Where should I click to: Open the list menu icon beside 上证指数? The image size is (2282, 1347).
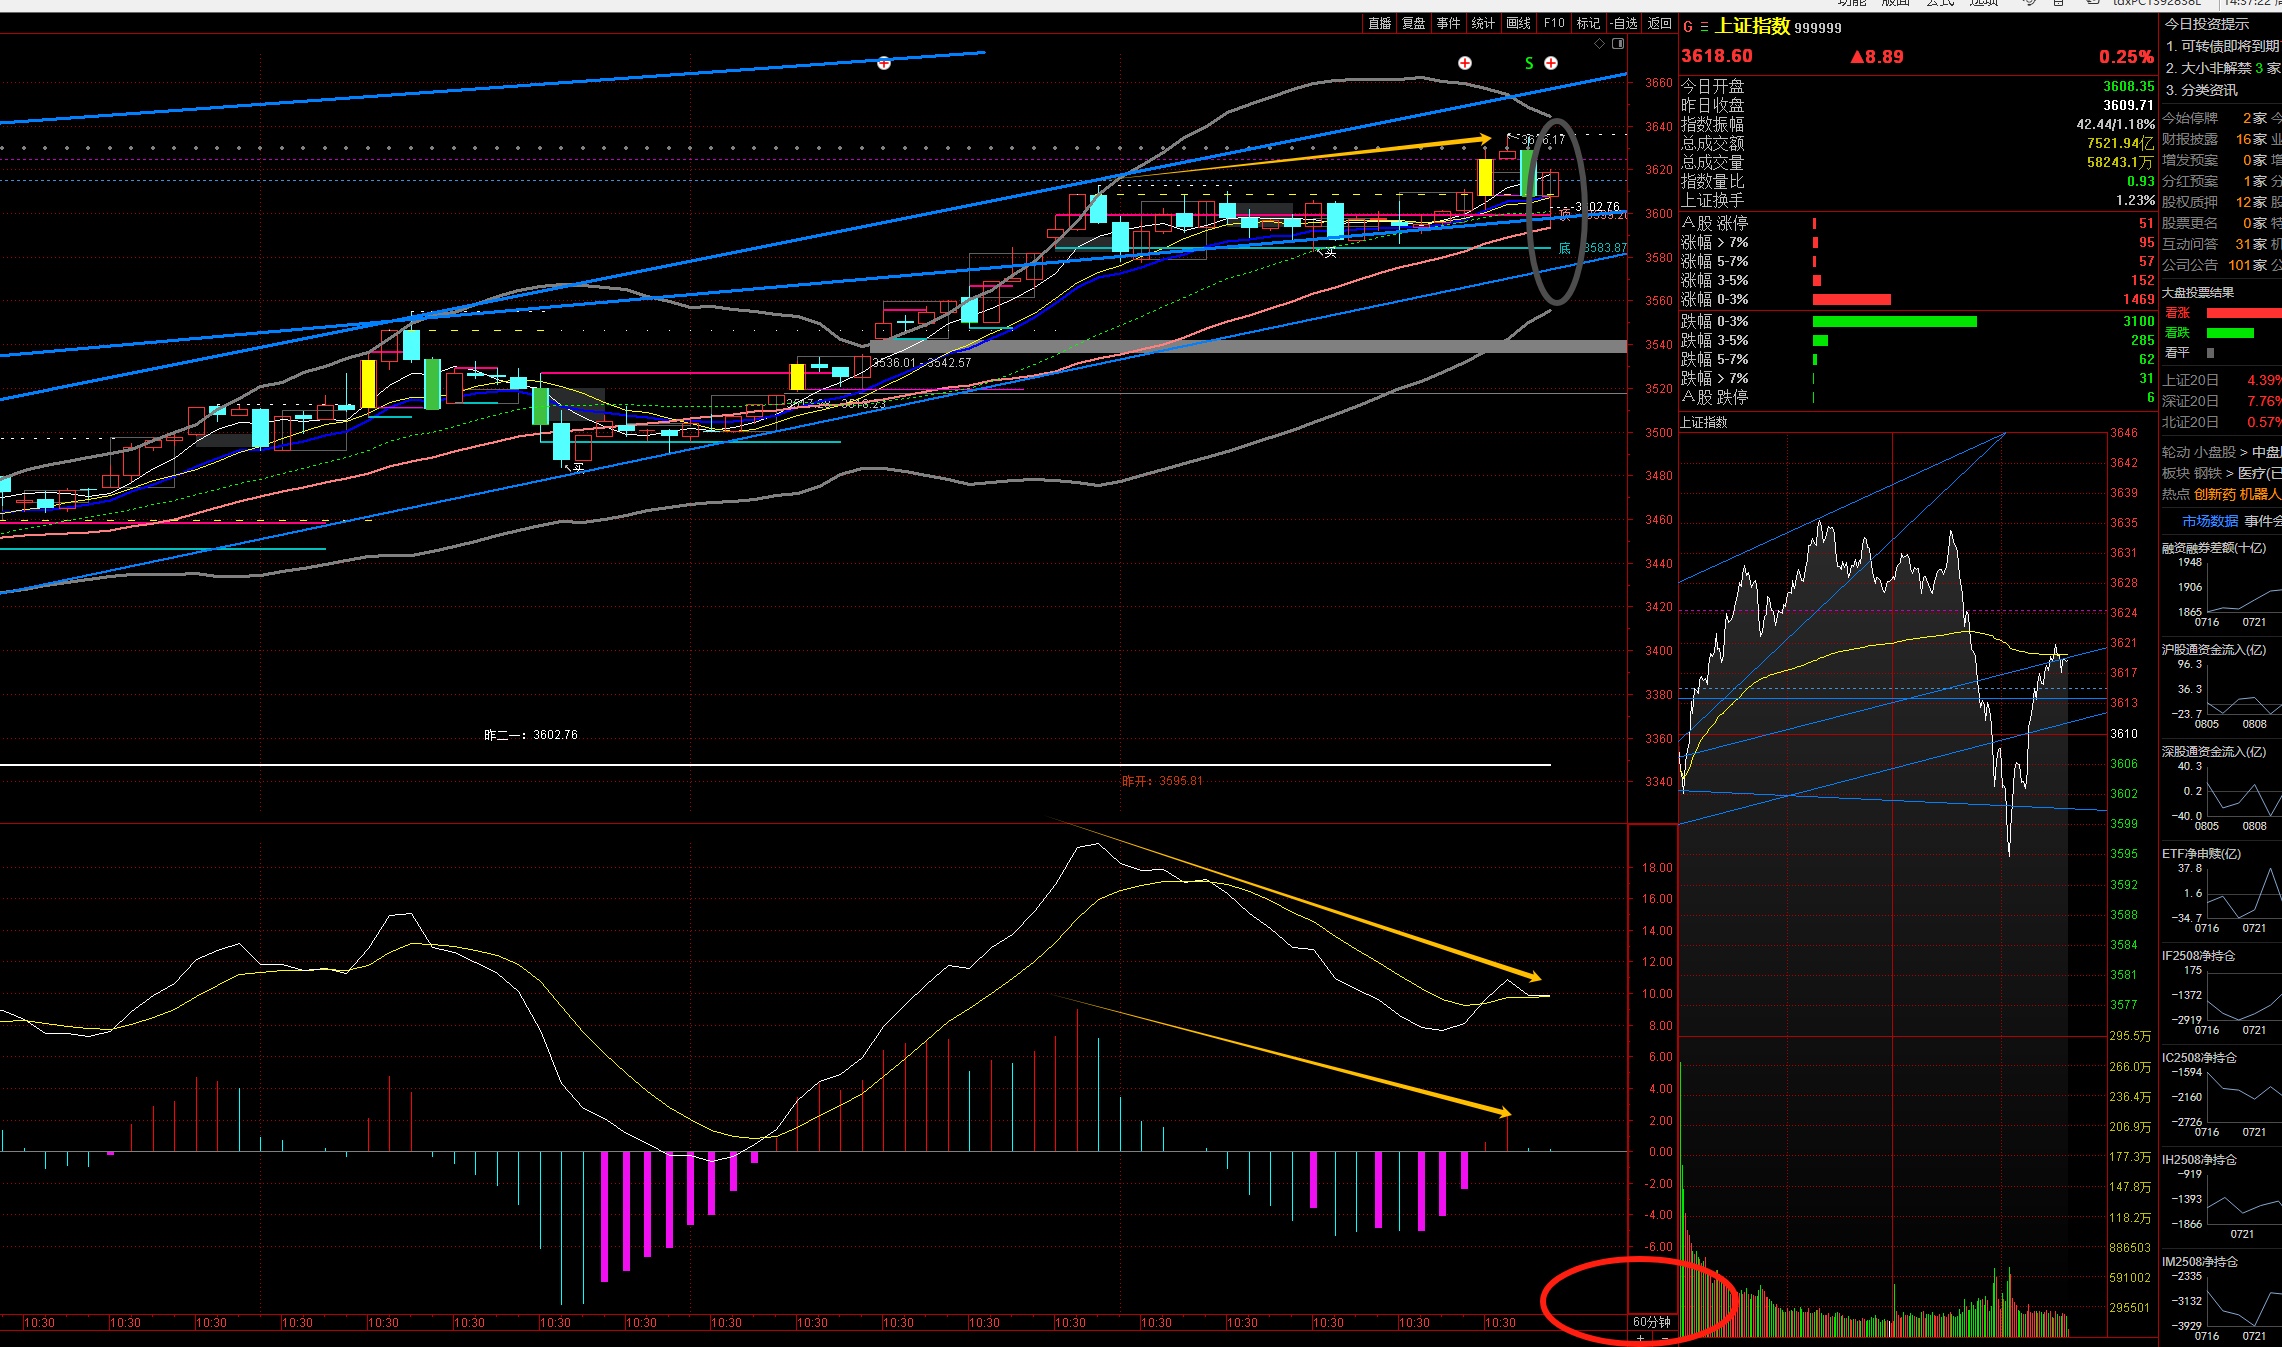coord(1704,27)
